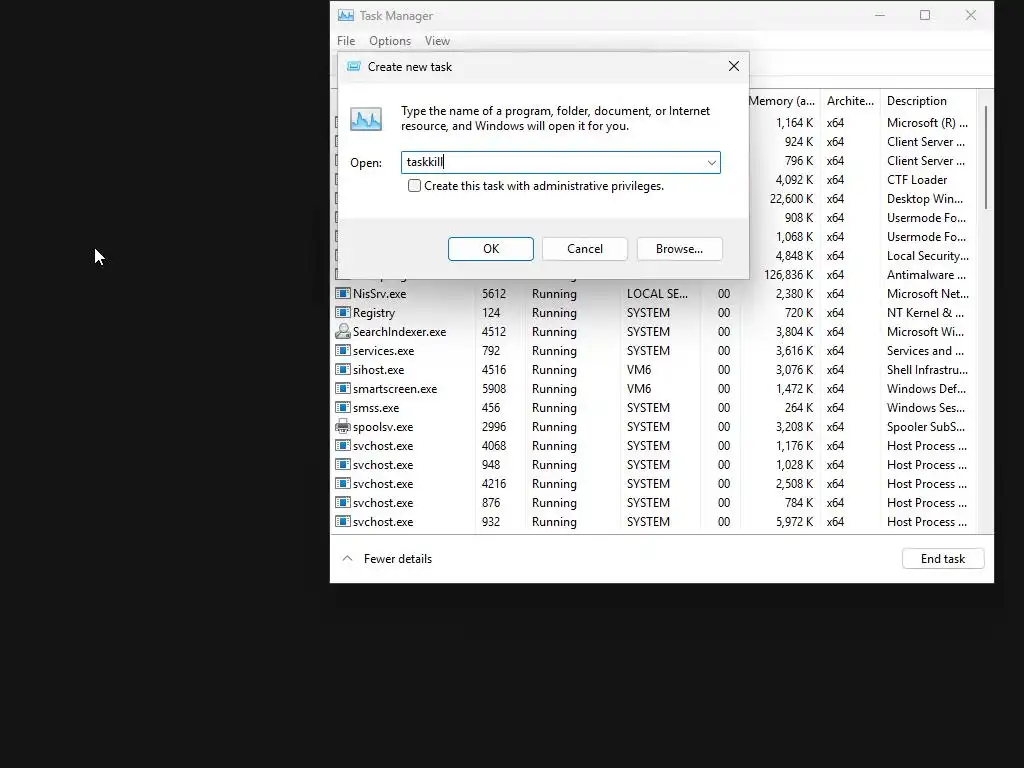
Task: Select the smss.exe process name
Action: coord(376,408)
